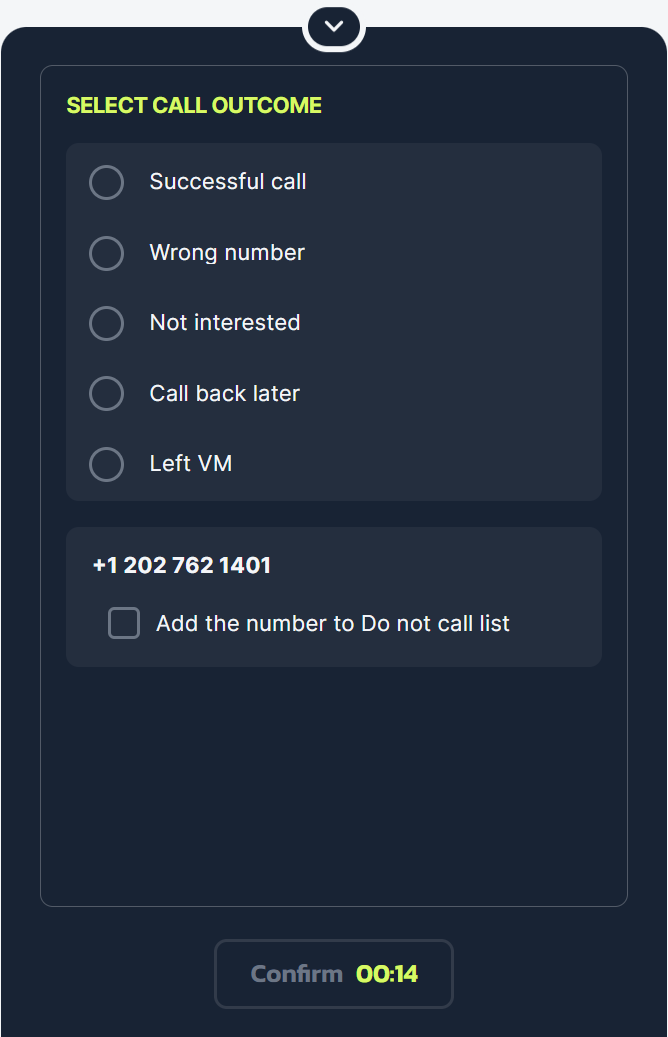Image resolution: width=668 pixels, height=1037 pixels.
Task: Select the Successful call outcome
Action: click(106, 182)
